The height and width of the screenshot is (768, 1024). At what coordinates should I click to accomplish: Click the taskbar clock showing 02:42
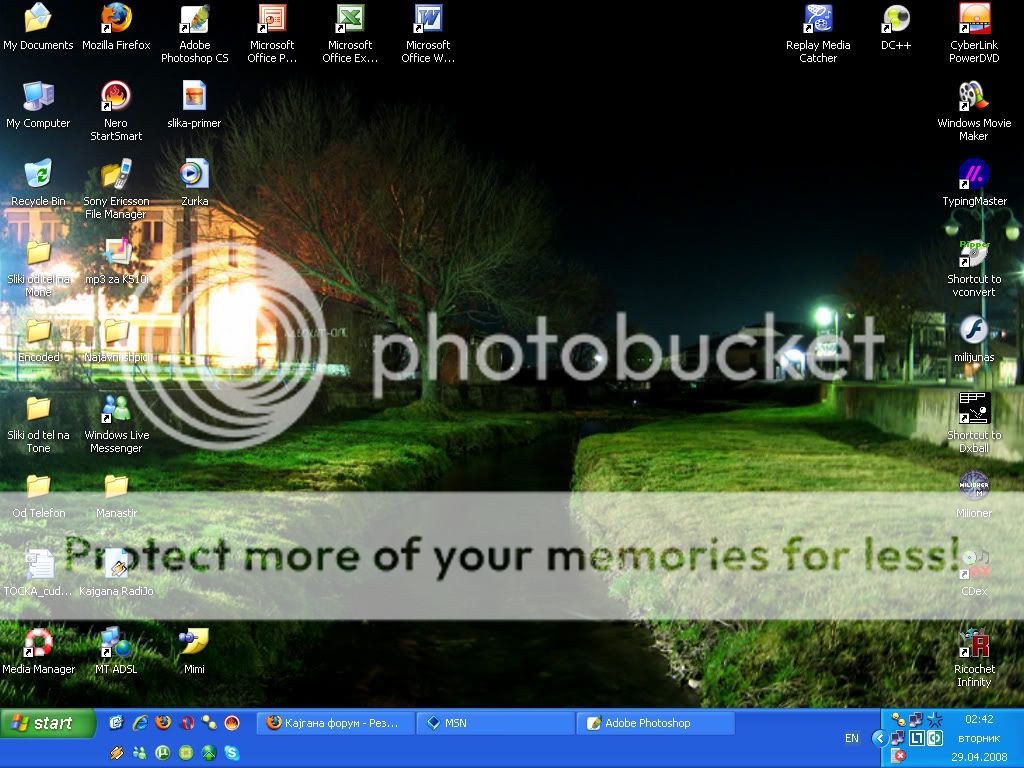tap(979, 719)
